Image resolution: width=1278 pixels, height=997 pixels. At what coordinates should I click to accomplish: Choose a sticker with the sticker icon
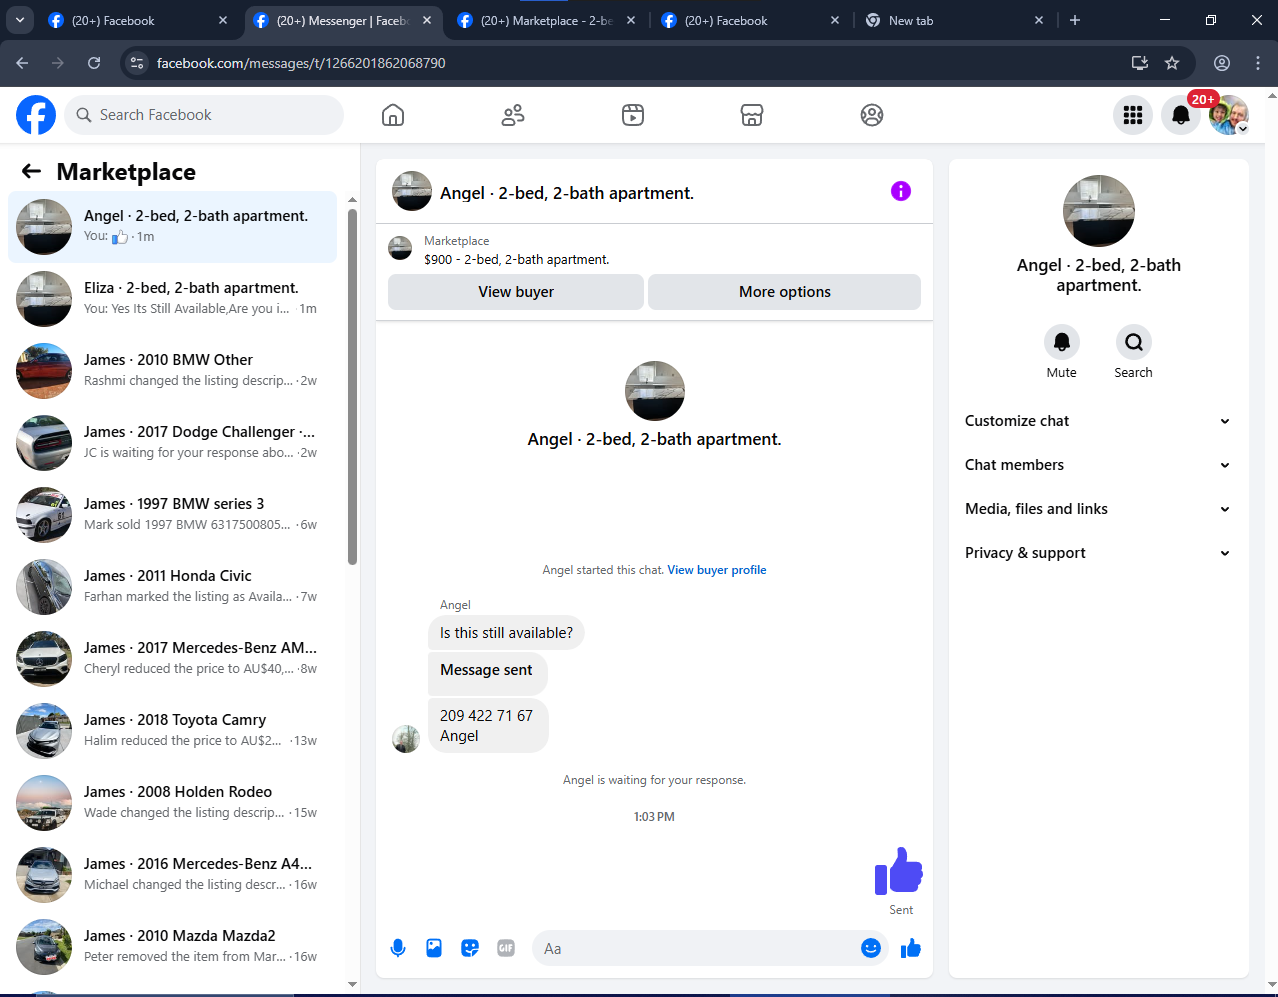[x=470, y=948]
